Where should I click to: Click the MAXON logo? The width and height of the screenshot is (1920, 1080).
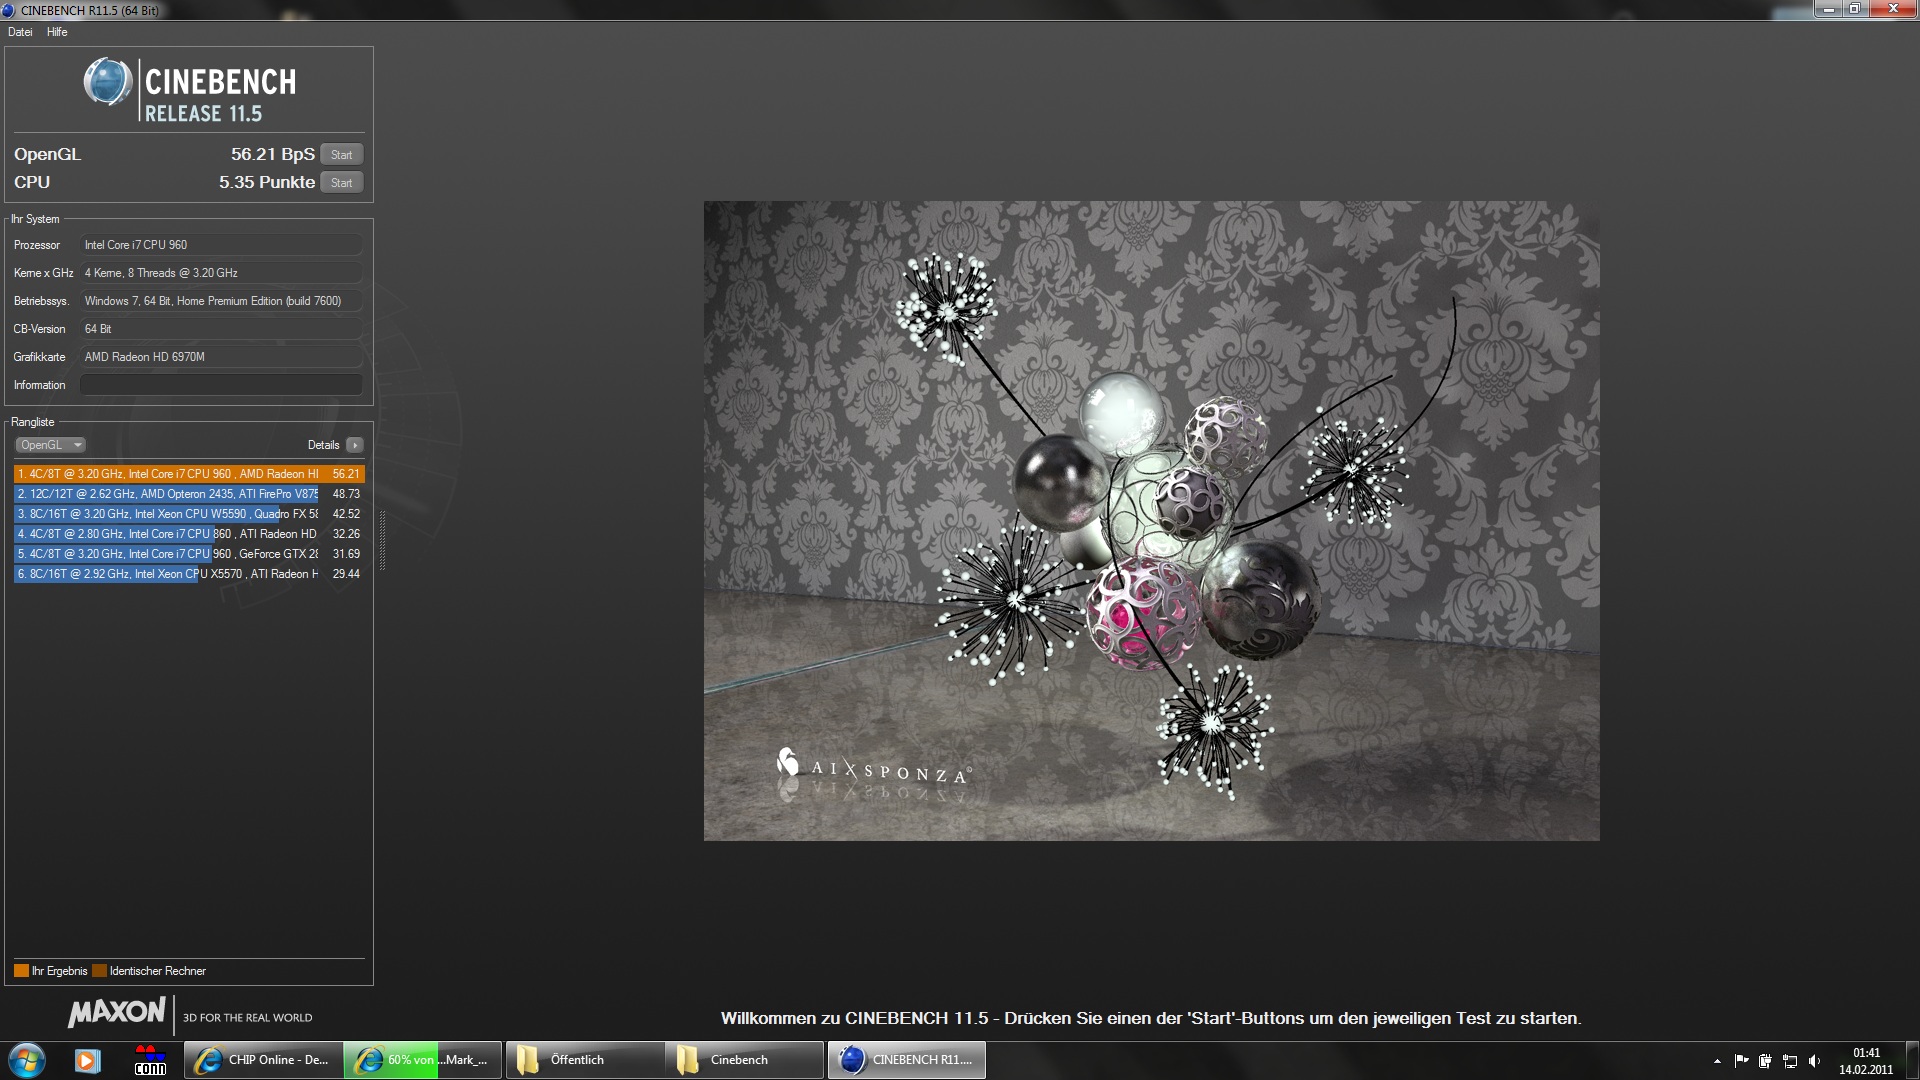(x=117, y=1012)
